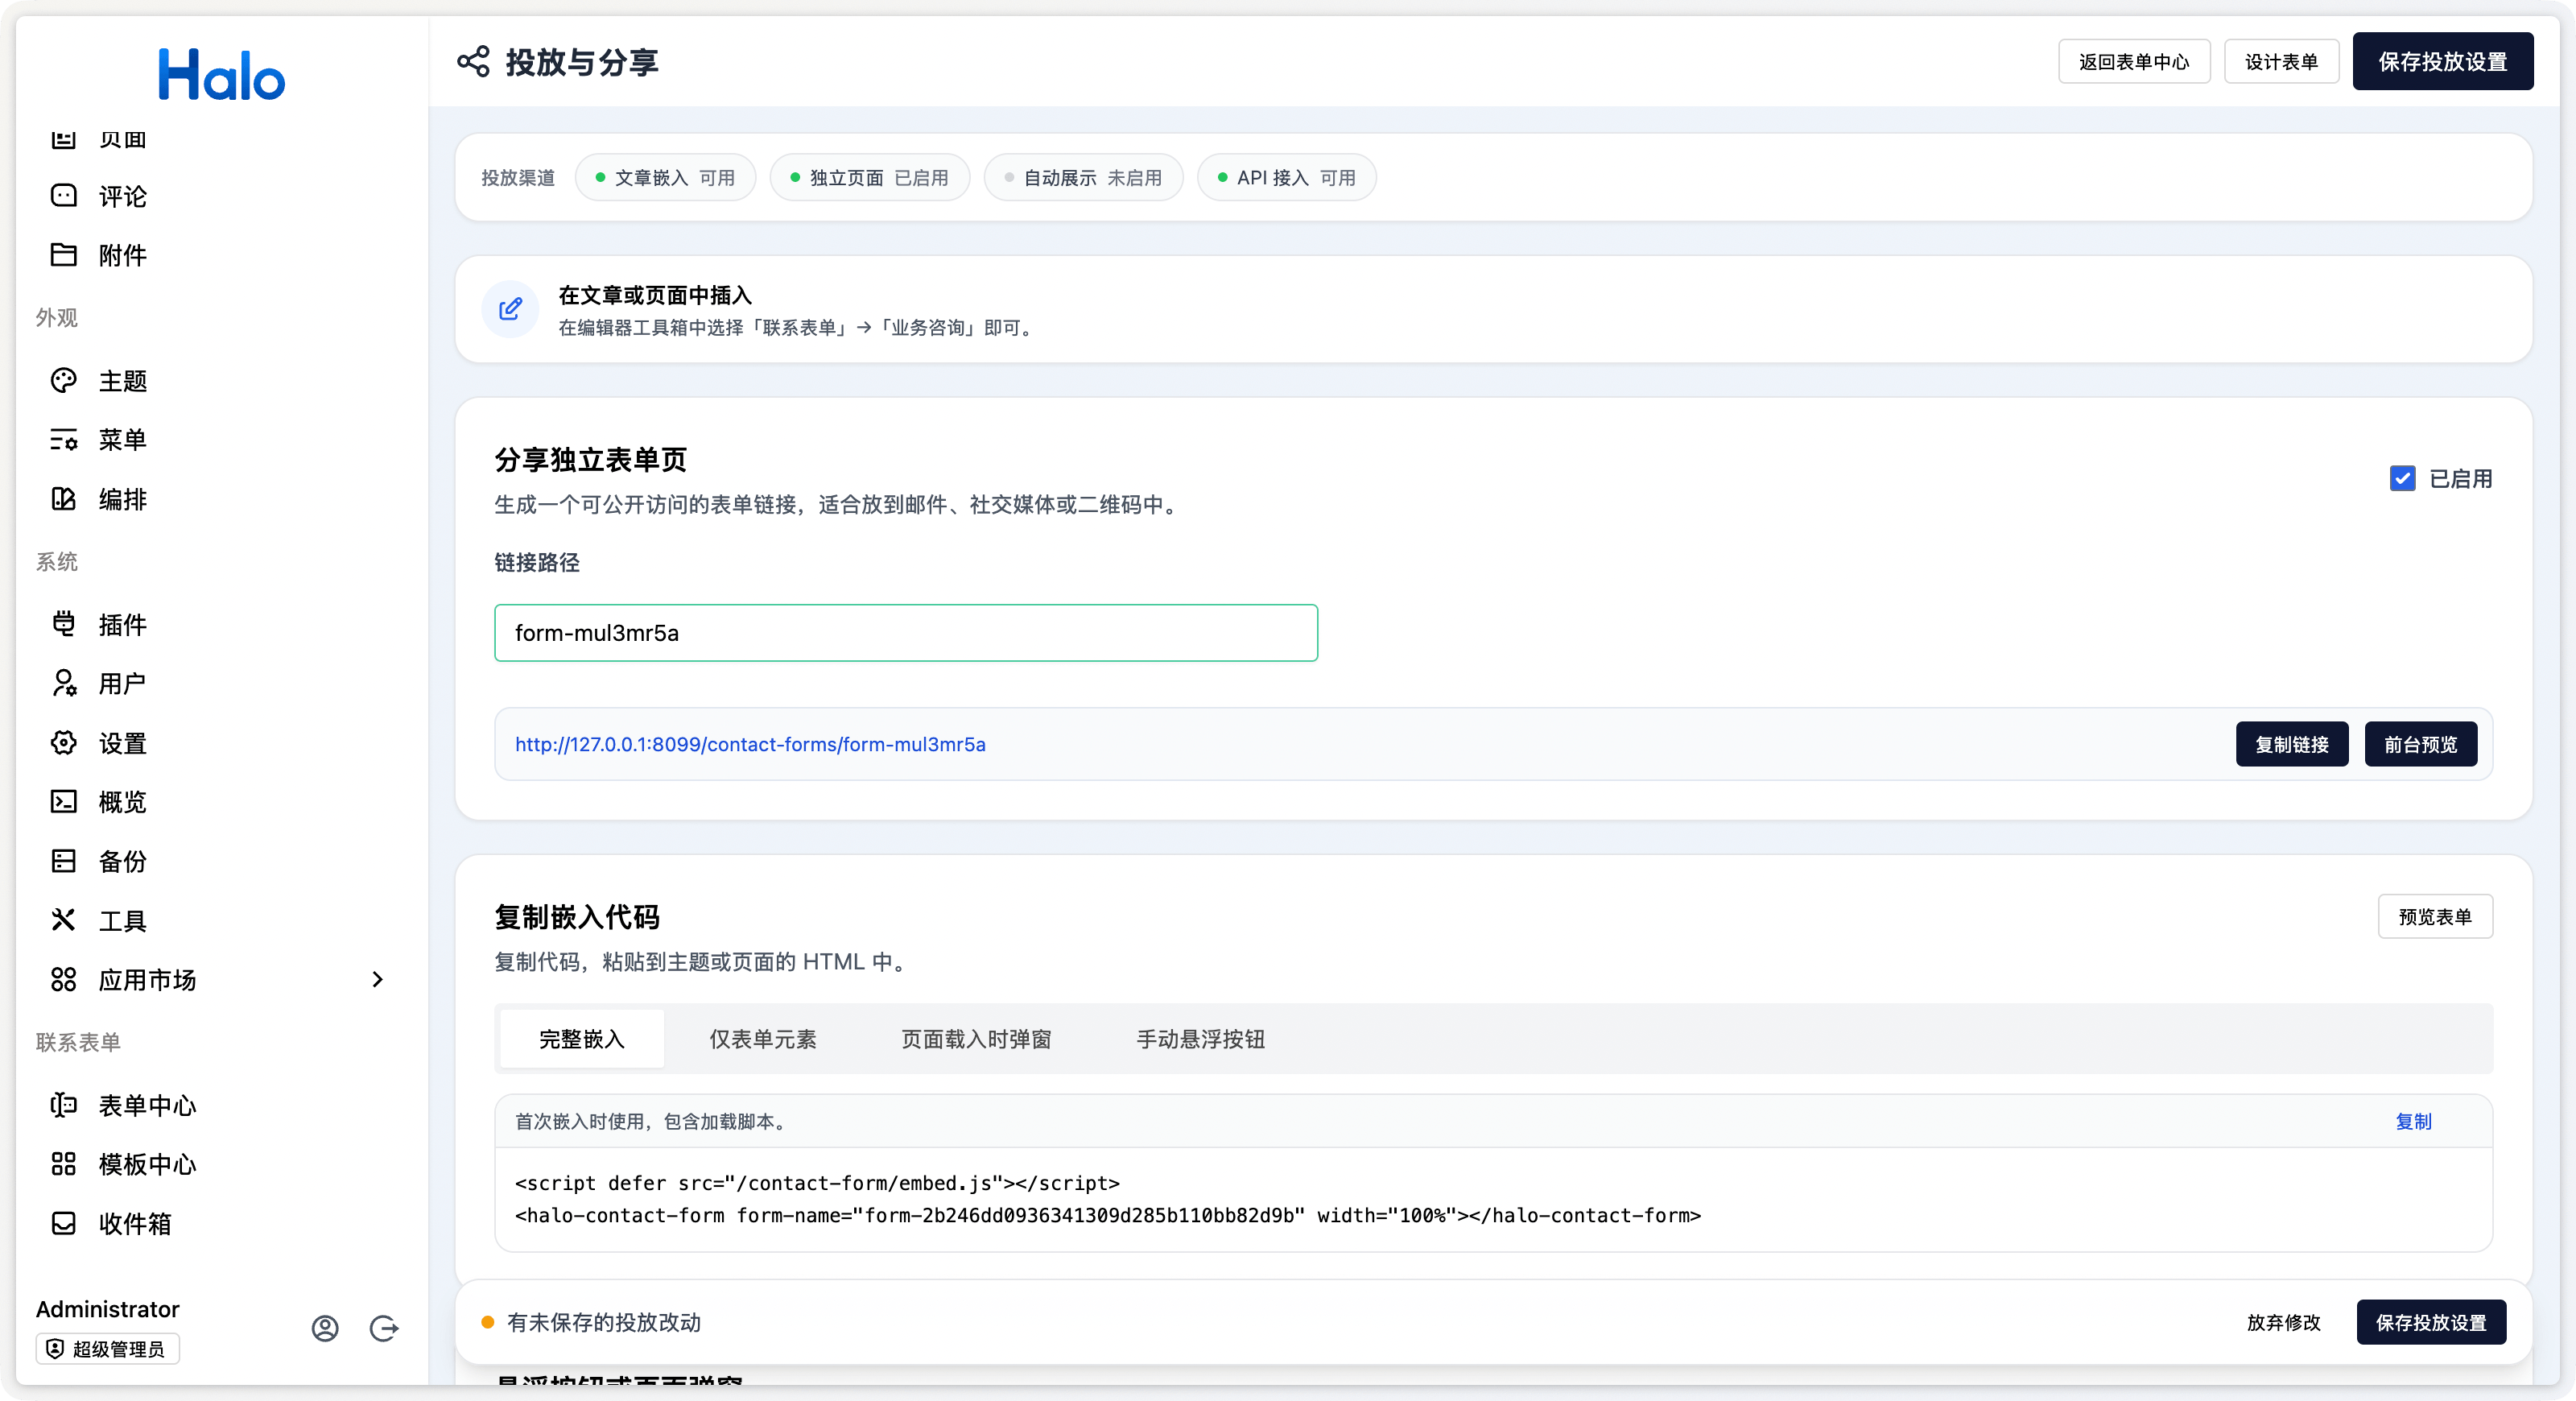Click the 附件 folder icon
The width and height of the screenshot is (2576, 1401).
63,255
